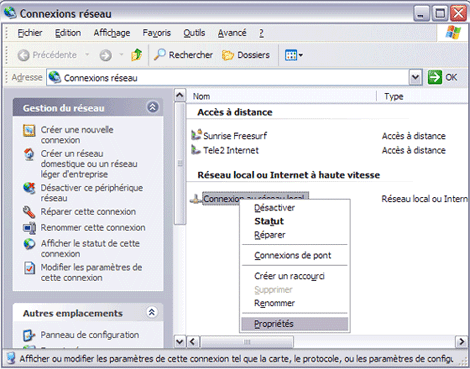Click the Renommer cette connexion link

[93, 228]
